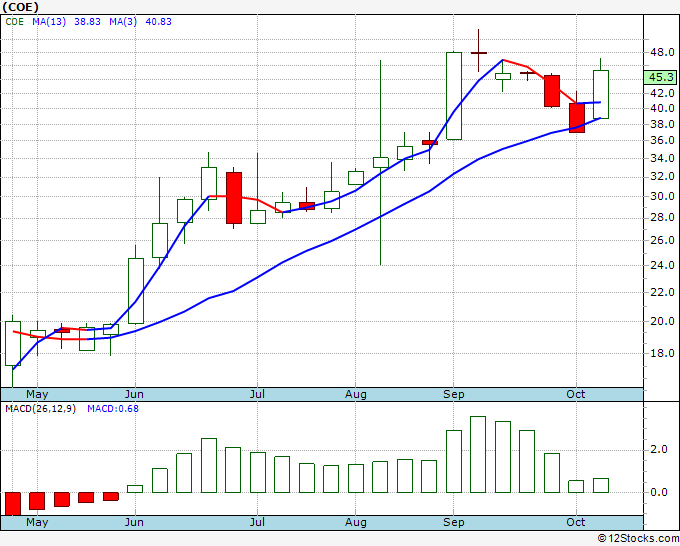The image size is (680, 546).
Task: Click the 24.0 price axis label
Action: (x=662, y=265)
